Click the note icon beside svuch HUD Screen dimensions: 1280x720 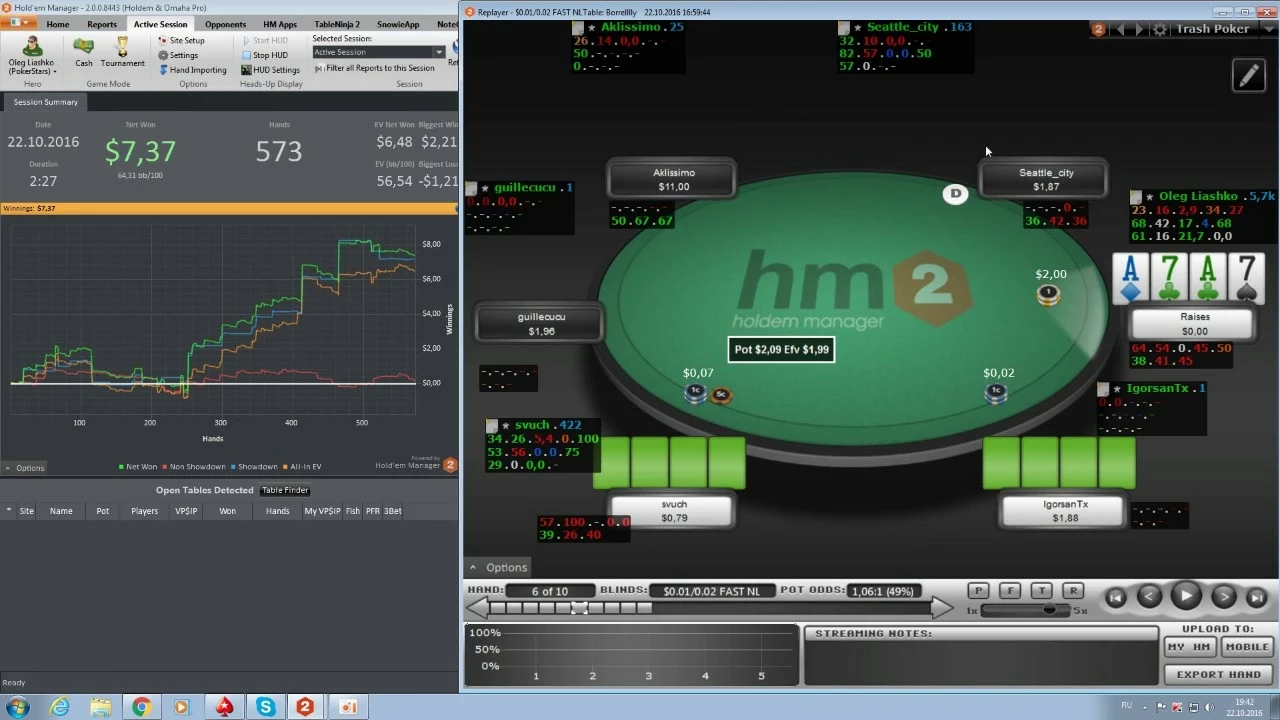coord(492,426)
